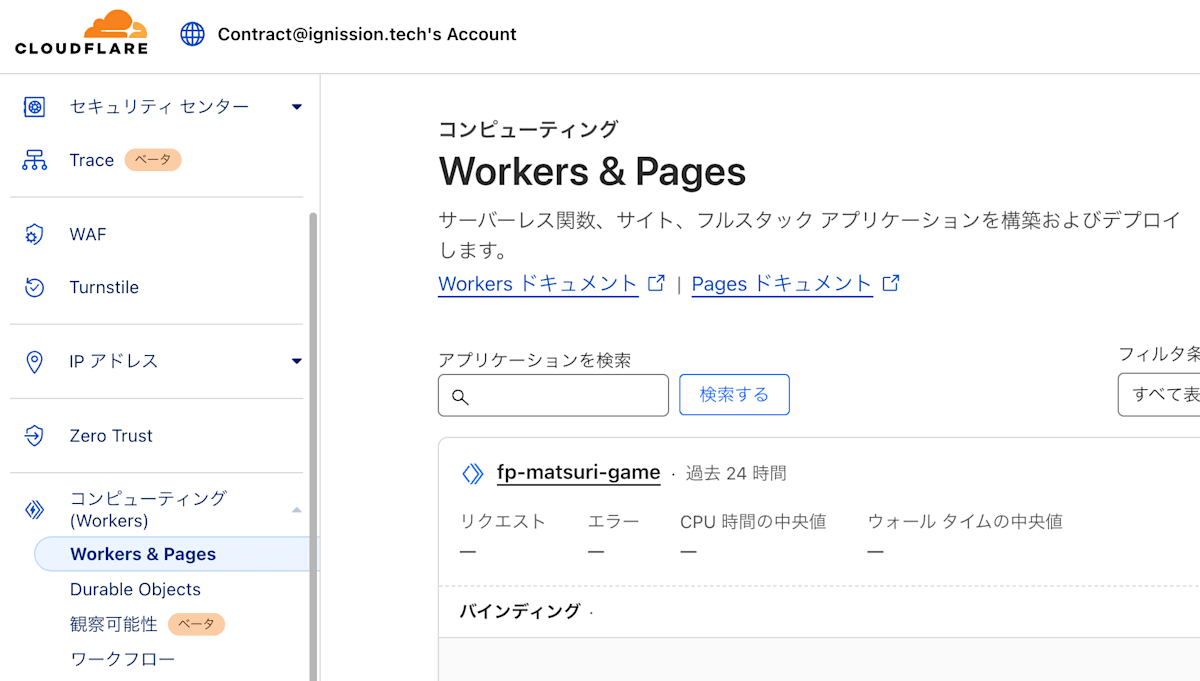
Task: Click the magnifier icon in search field
Action: [460, 396]
